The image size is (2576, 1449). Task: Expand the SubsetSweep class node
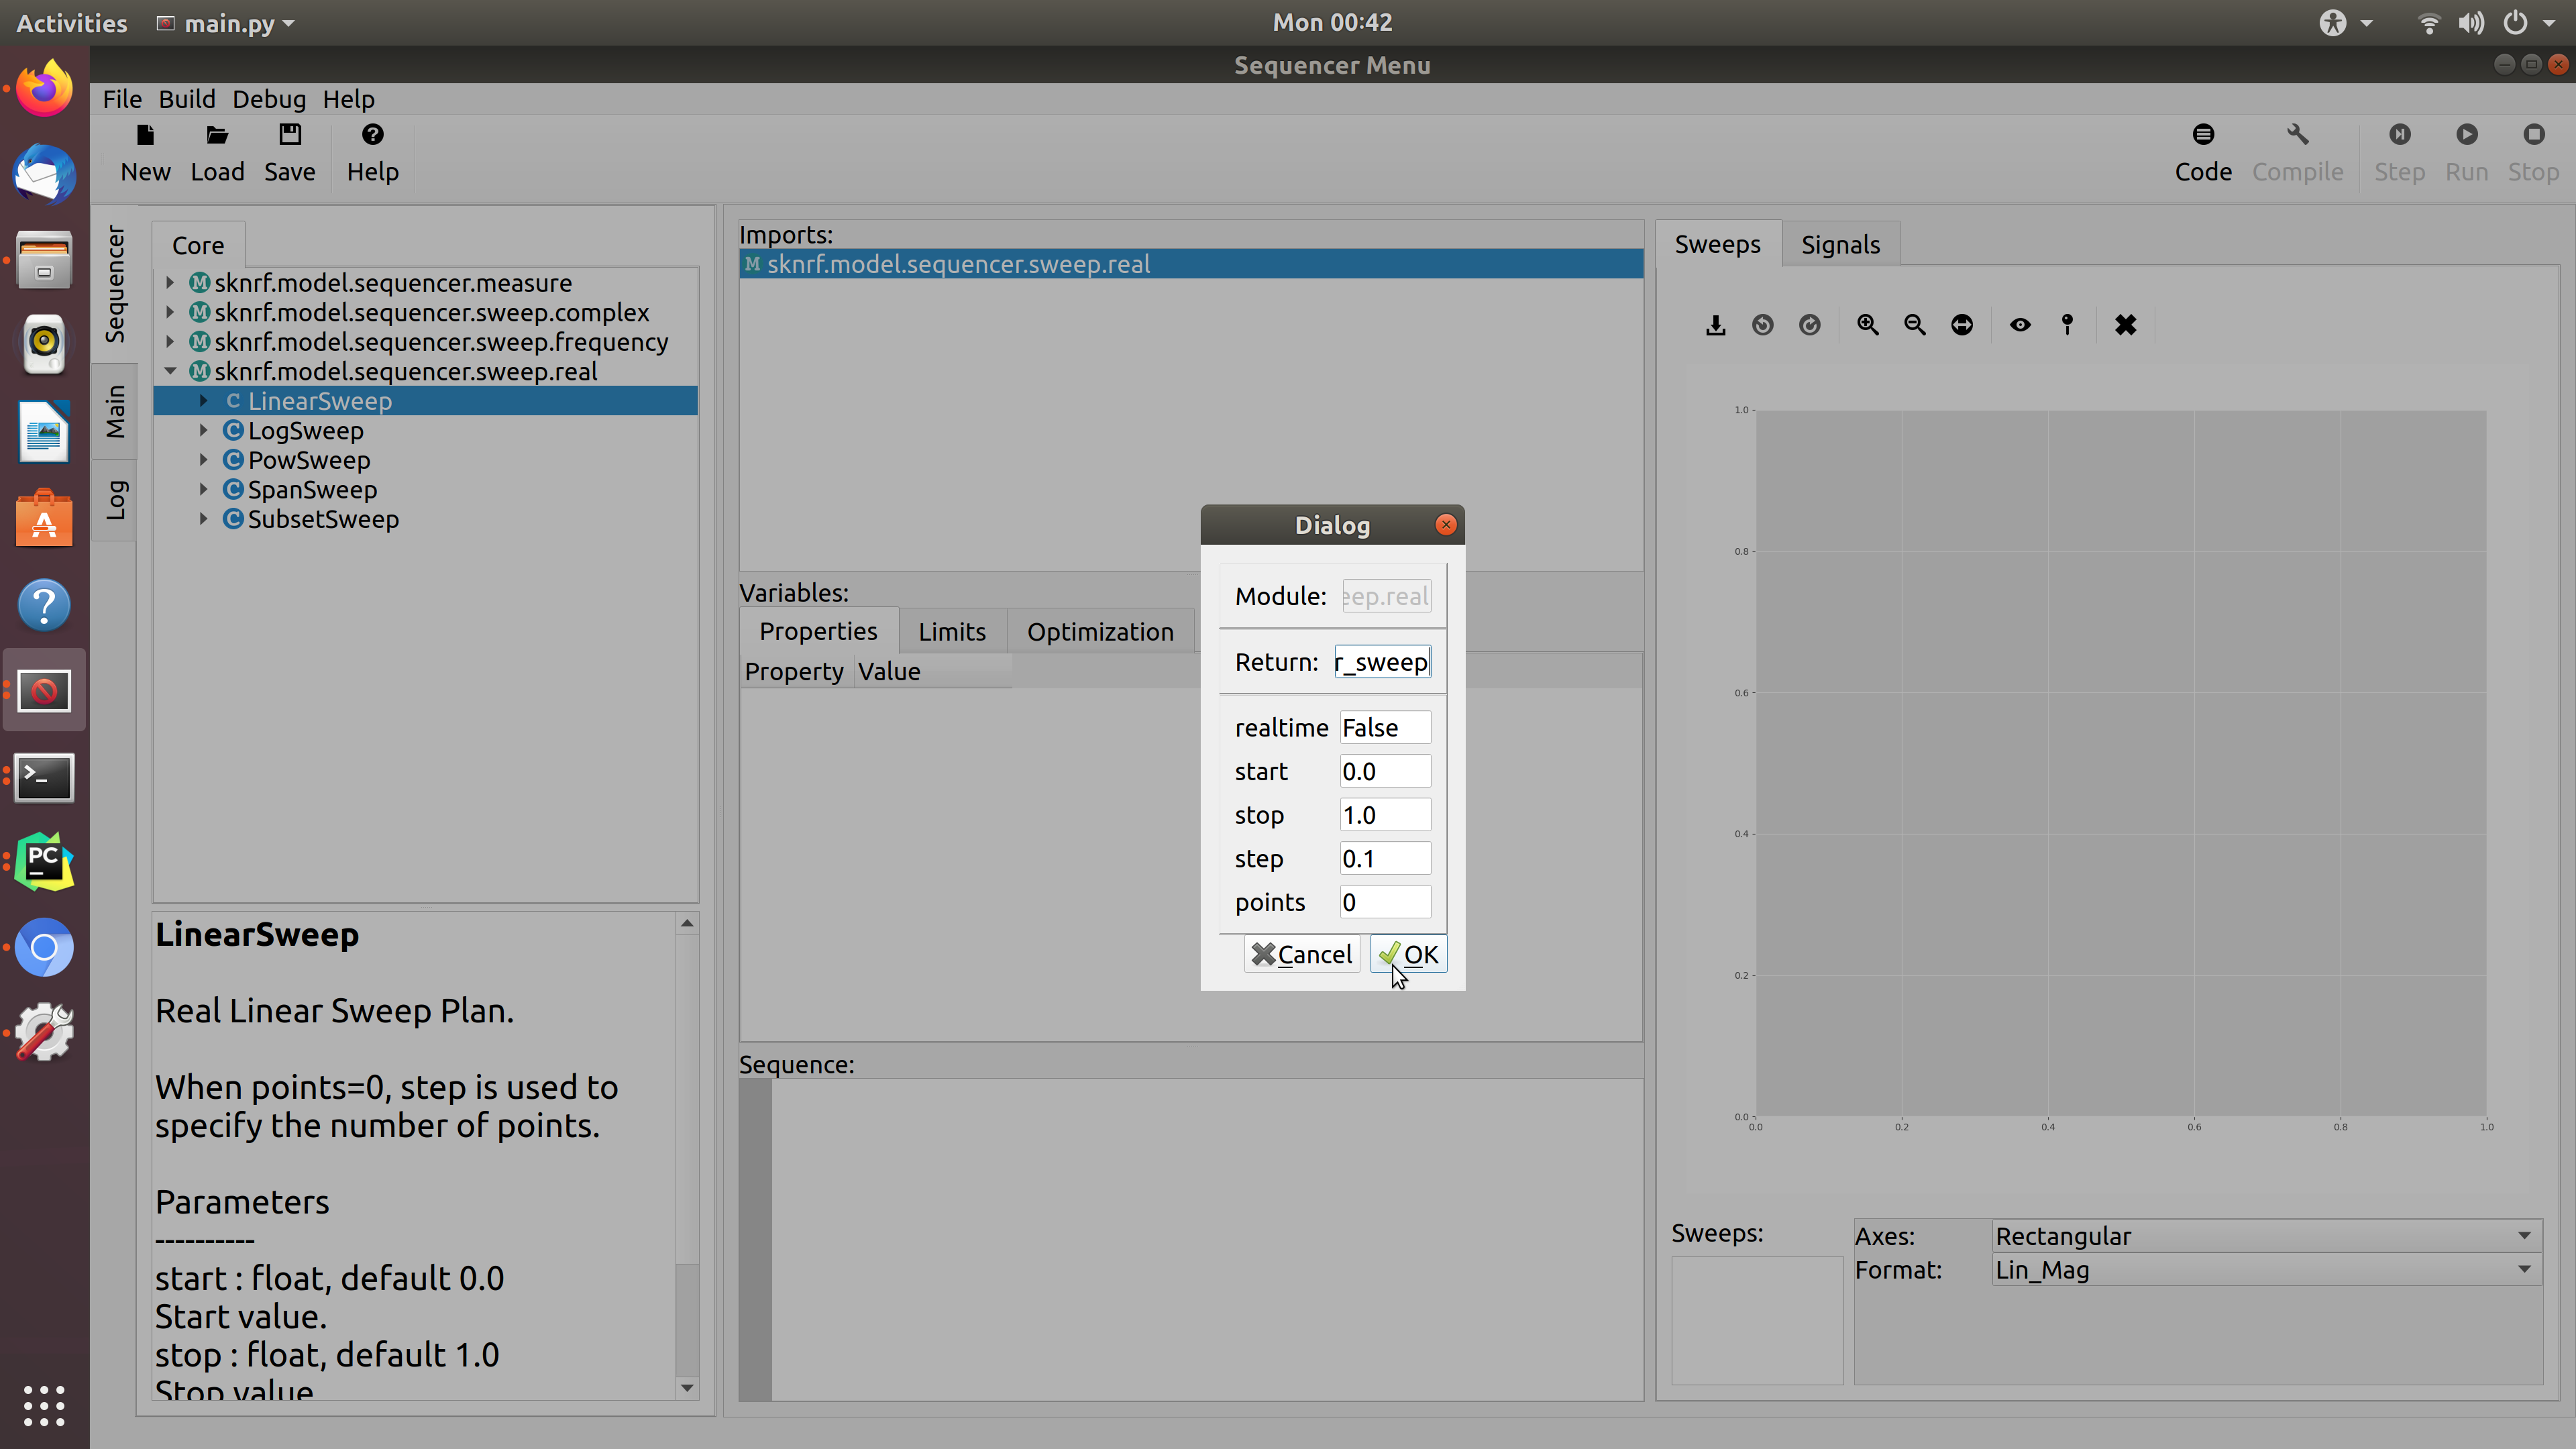coord(204,519)
